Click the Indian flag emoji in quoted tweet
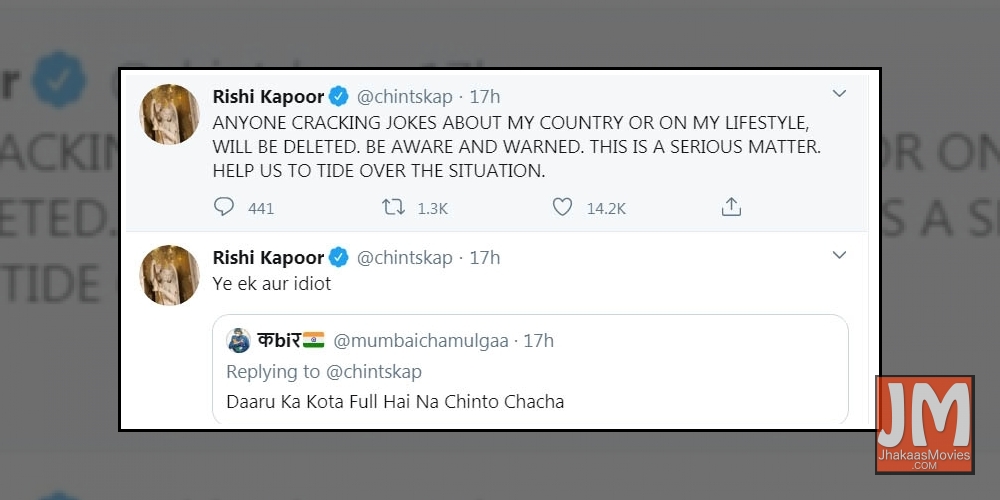 tap(313, 341)
